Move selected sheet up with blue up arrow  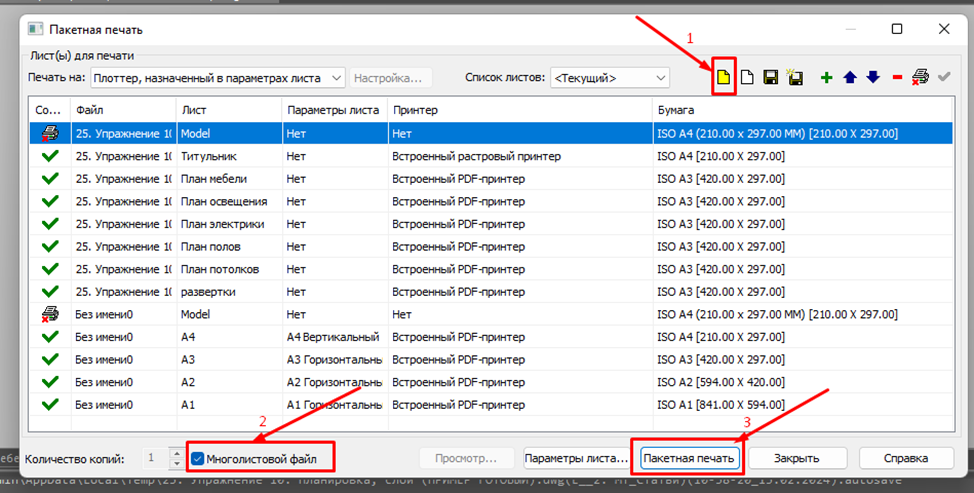tap(850, 78)
